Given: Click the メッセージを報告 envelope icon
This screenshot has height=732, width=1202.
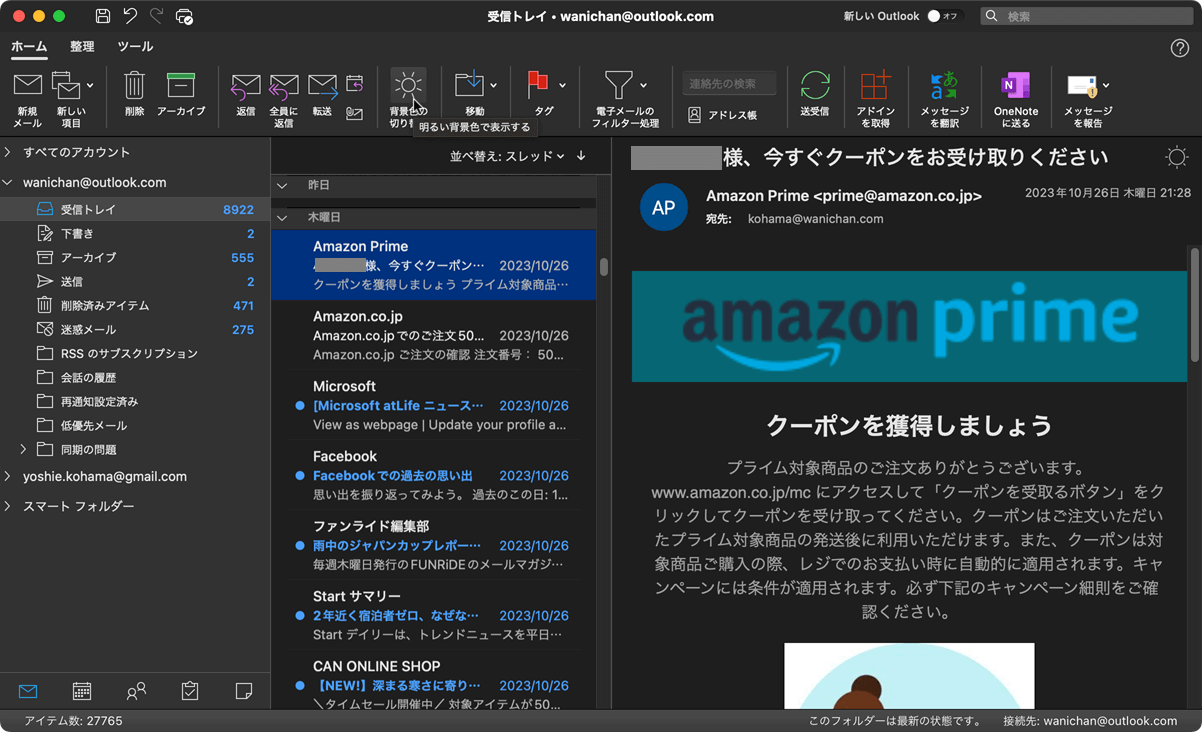Looking at the screenshot, I should [1083, 86].
